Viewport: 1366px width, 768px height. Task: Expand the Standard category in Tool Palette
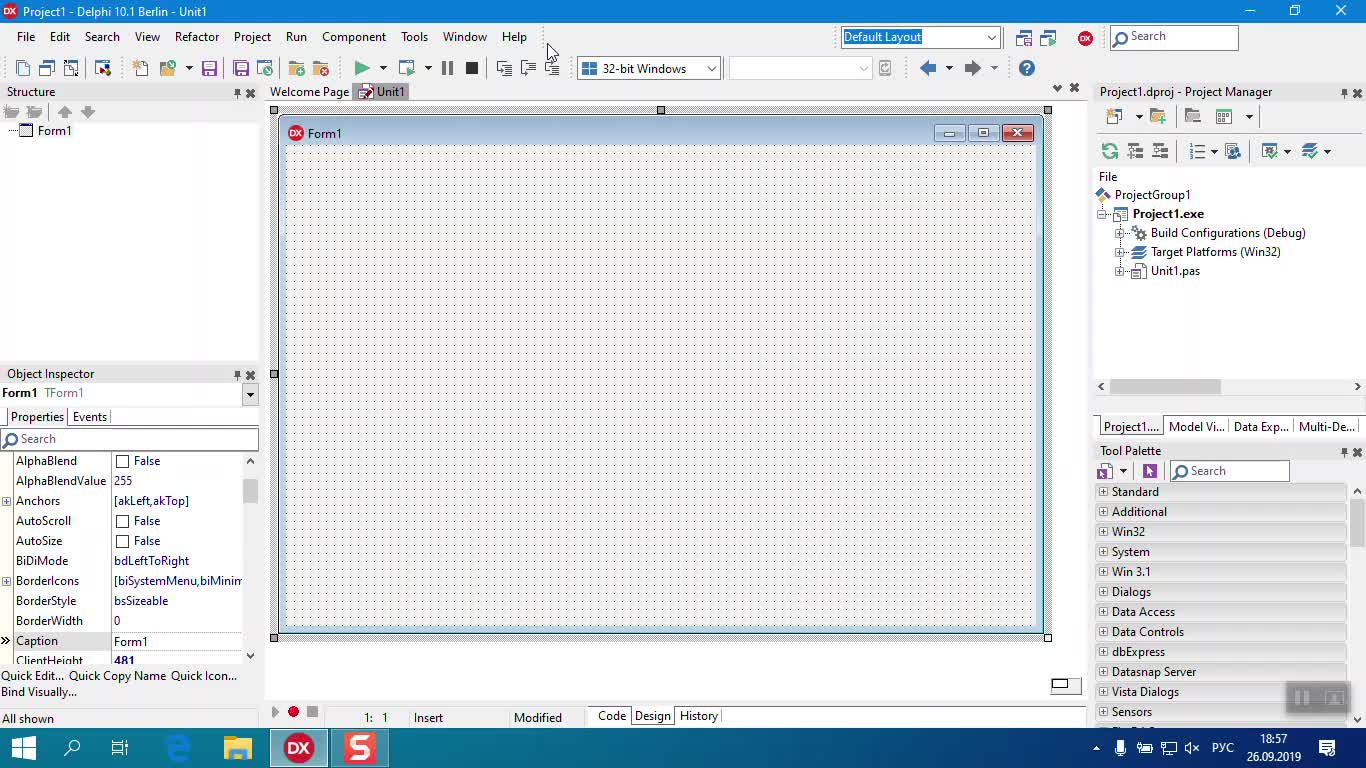coord(1104,492)
